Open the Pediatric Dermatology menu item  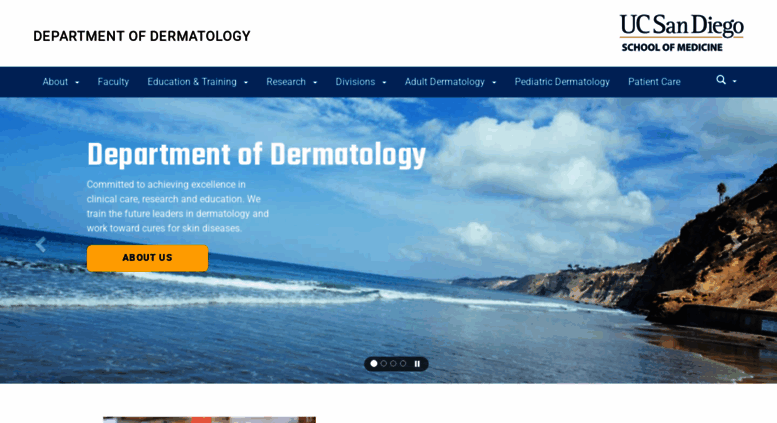562,82
